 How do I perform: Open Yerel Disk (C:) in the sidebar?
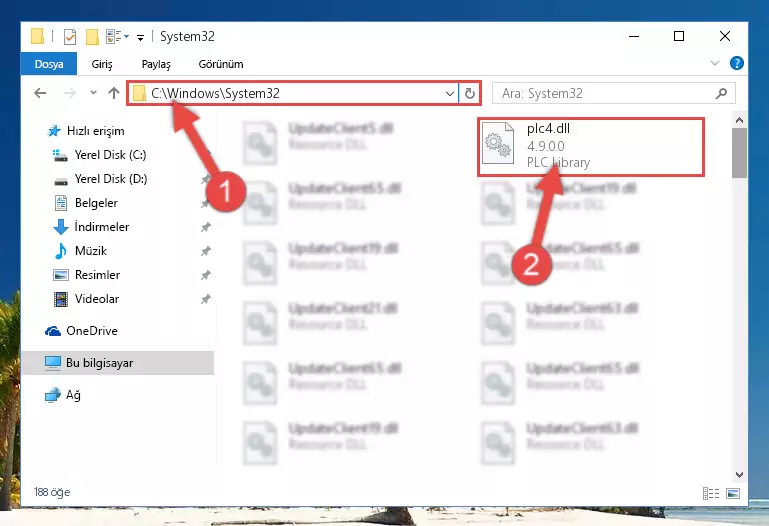click(x=110, y=155)
